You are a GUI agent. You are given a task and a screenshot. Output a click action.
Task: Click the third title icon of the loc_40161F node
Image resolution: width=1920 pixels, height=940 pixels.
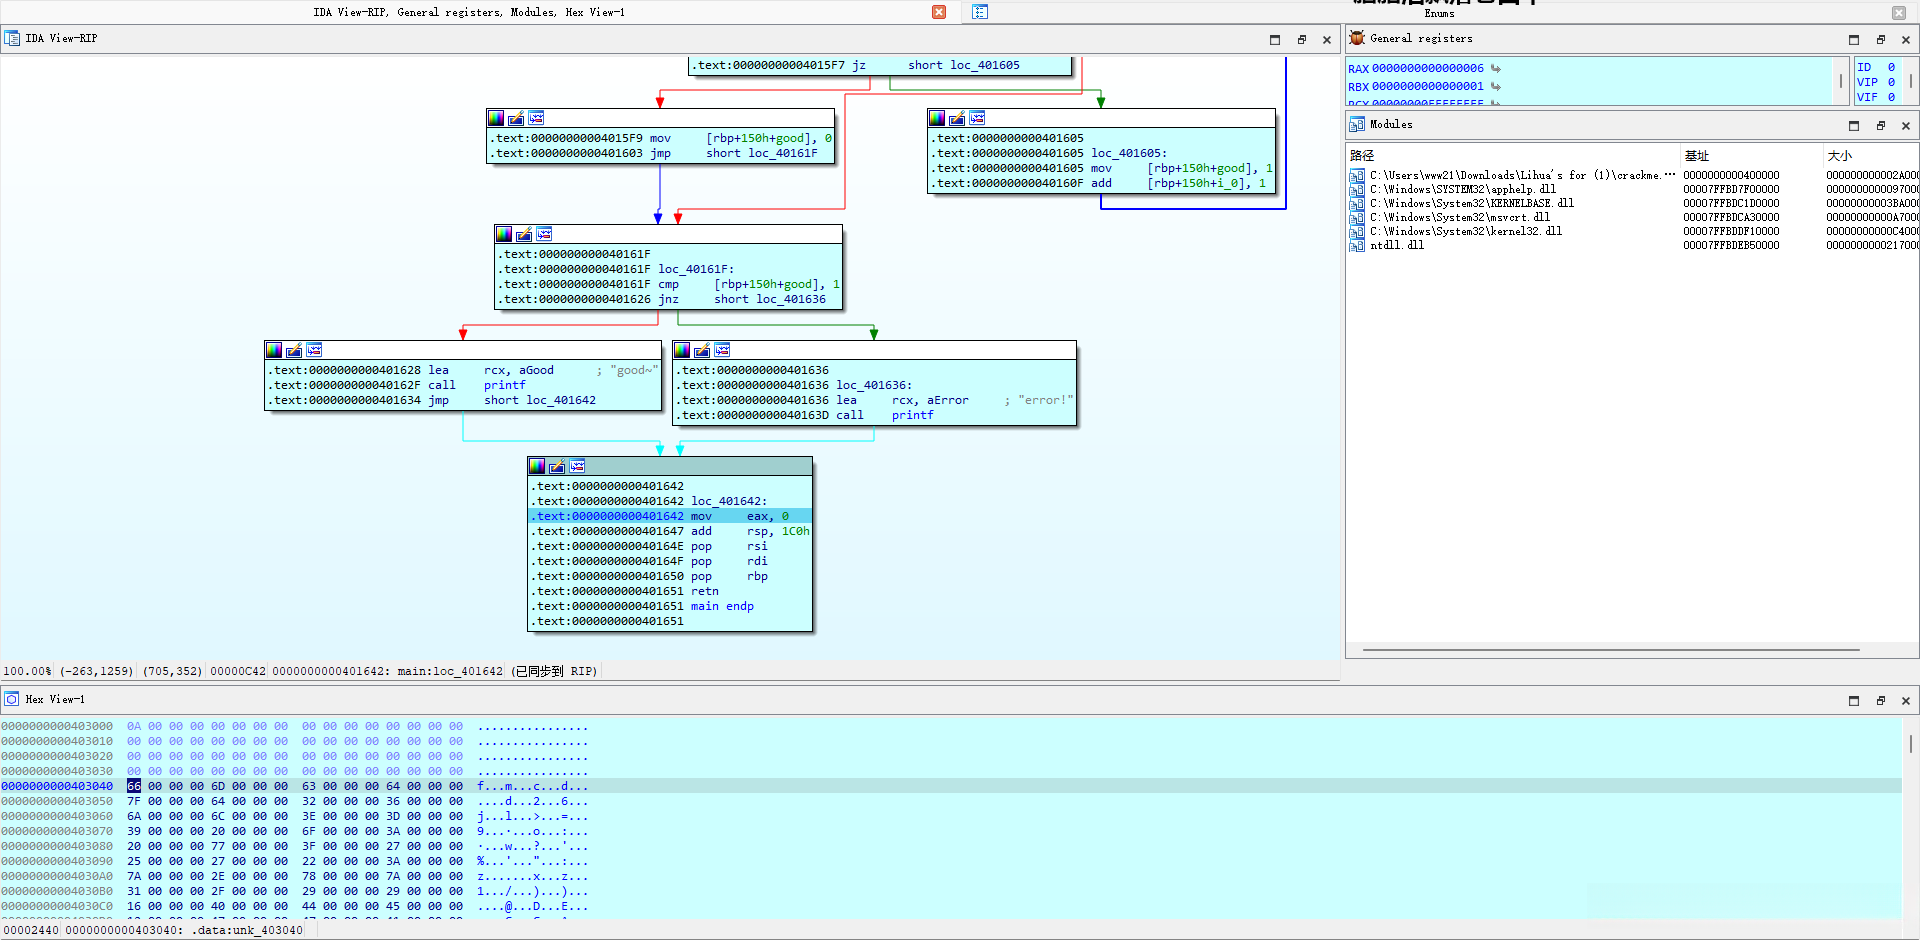pyautogui.click(x=544, y=234)
